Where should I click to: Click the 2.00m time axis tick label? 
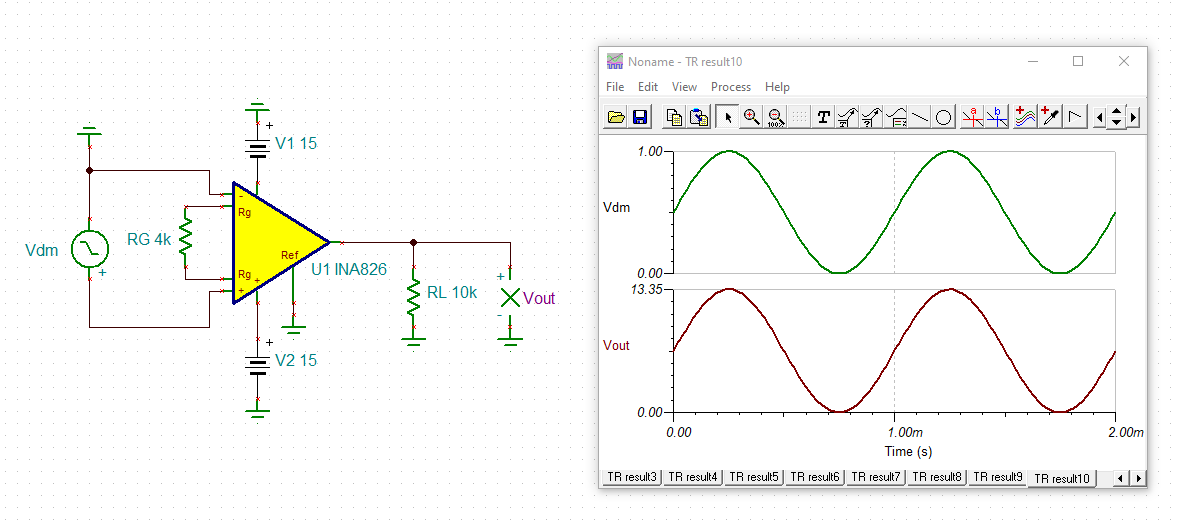pyautogui.click(x=1125, y=432)
